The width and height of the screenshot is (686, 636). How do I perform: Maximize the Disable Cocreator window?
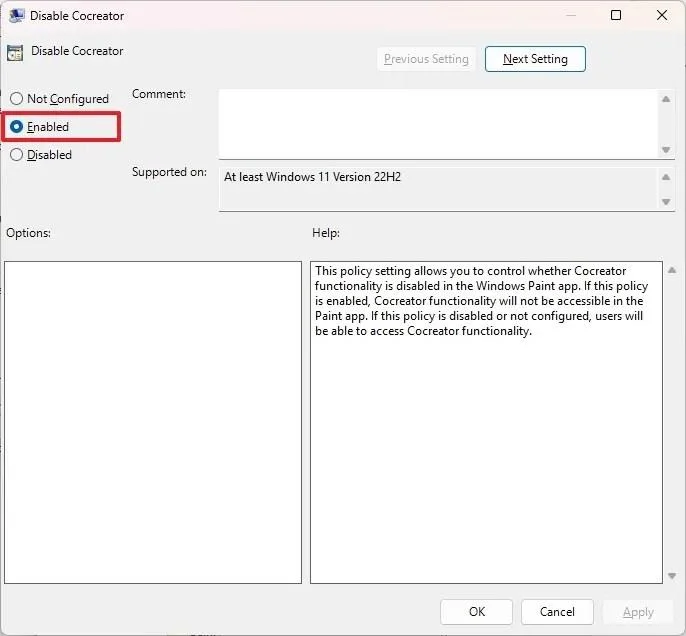click(x=616, y=15)
